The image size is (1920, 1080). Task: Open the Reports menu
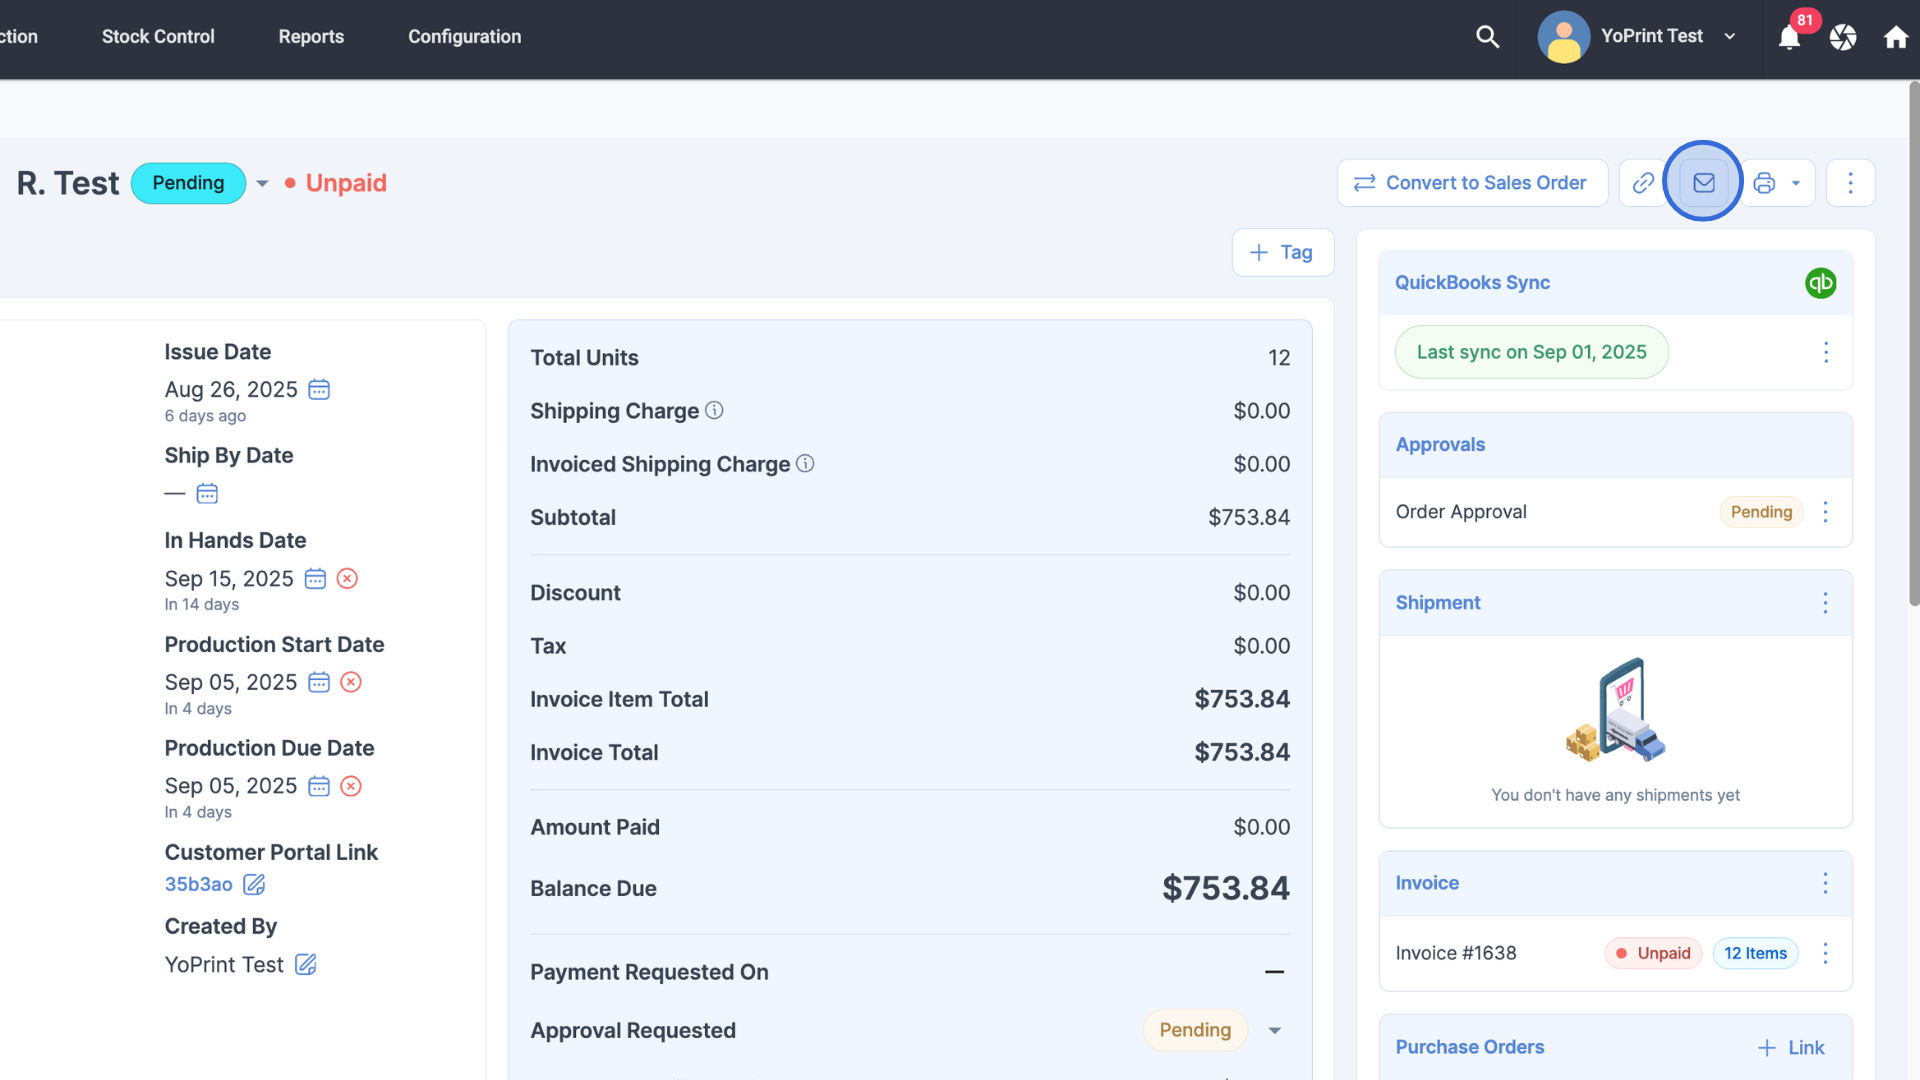coord(311,37)
